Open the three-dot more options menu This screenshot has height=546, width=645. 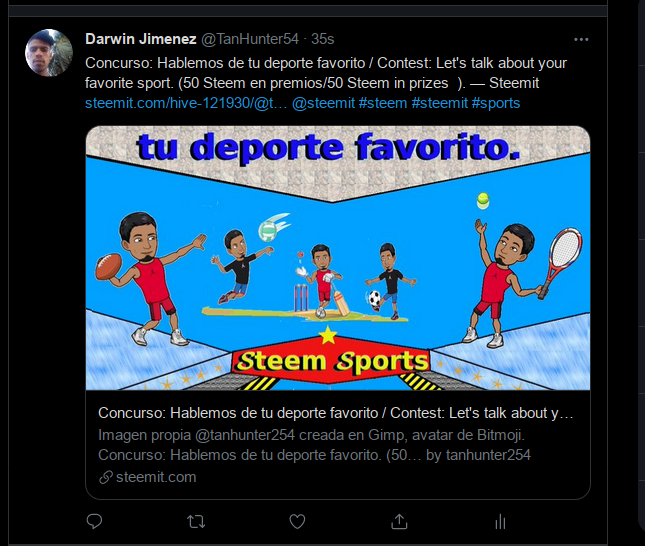[581, 39]
